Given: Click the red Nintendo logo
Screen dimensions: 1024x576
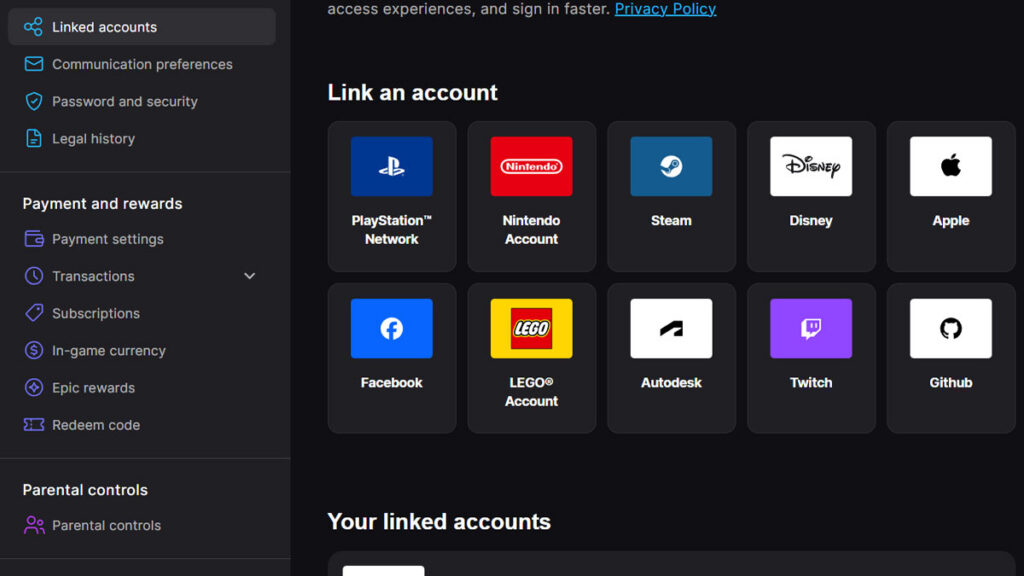Looking at the screenshot, I should (x=532, y=167).
